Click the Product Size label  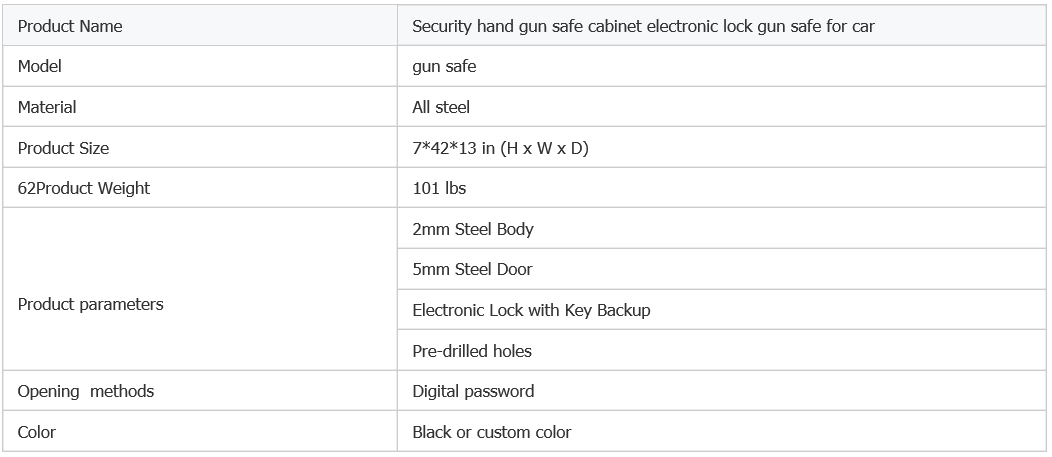[x=63, y=148]
